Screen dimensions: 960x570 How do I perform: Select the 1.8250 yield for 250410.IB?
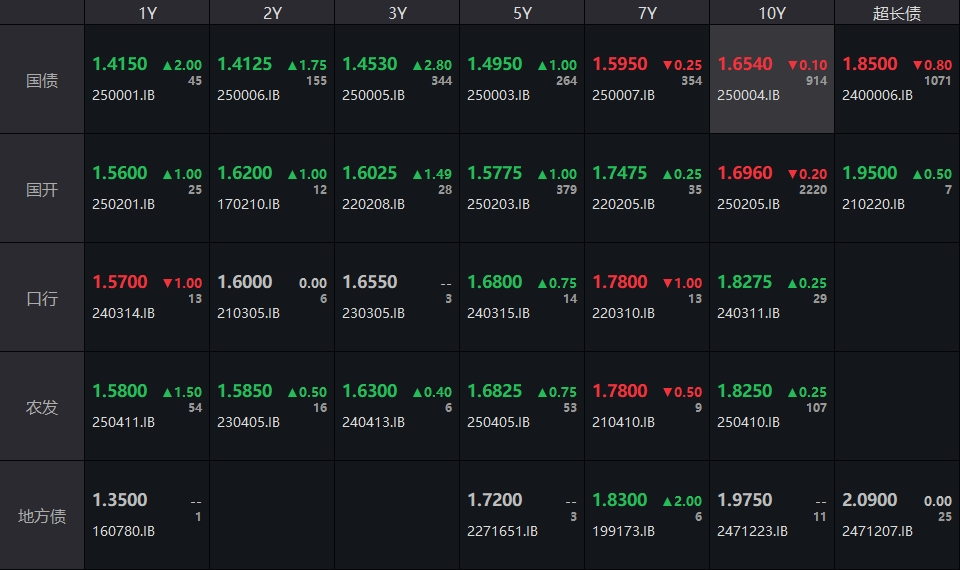745,391
